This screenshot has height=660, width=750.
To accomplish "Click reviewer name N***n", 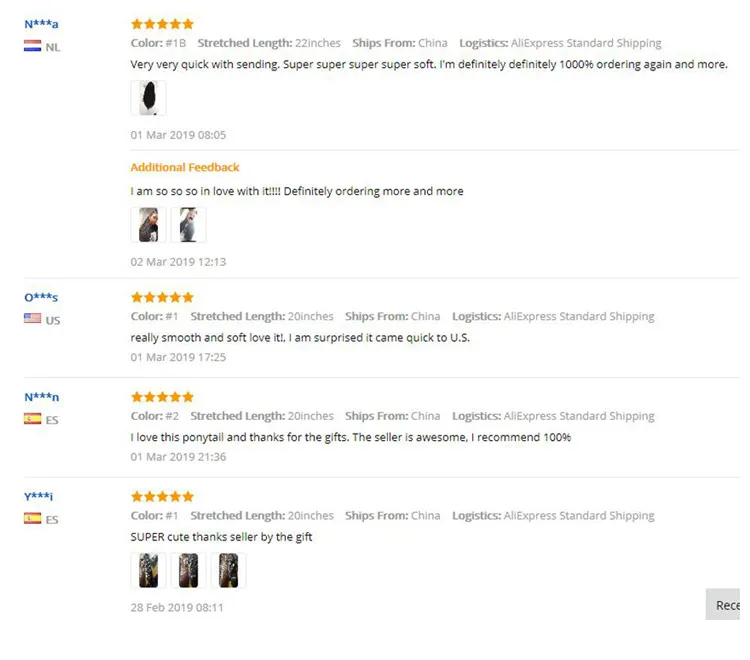I will pyautogui.click(x=41, y=397).
